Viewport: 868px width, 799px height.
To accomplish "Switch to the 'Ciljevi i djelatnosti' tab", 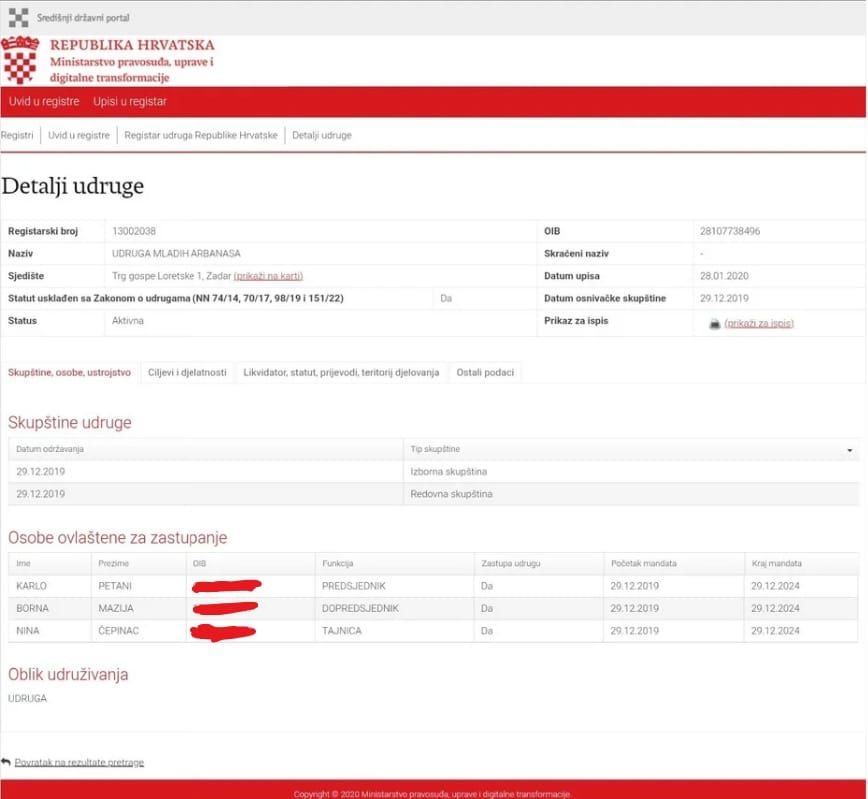I will 187,372.
